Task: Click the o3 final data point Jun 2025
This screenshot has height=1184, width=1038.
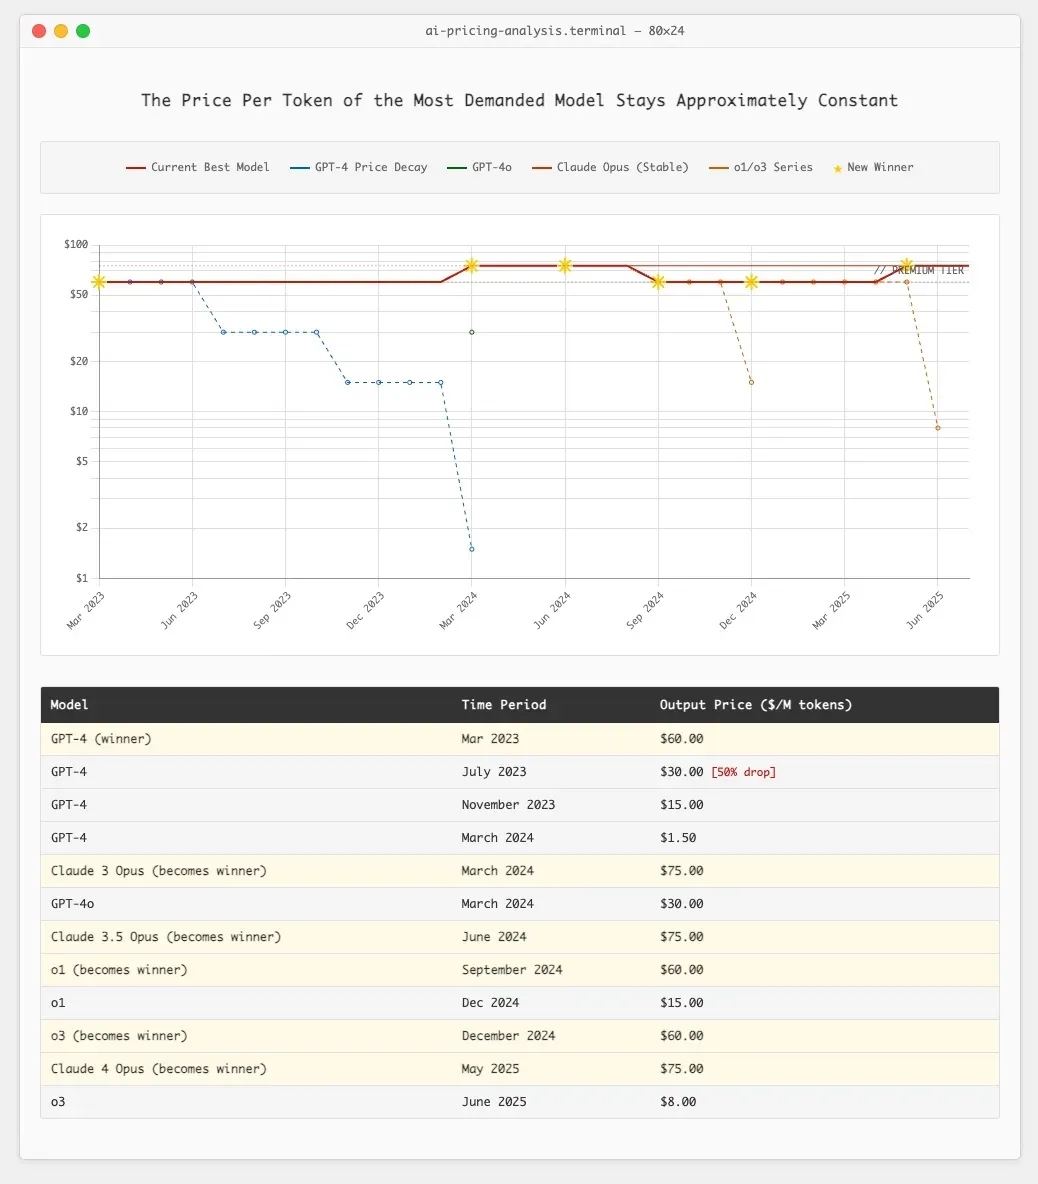Action: tap(938, 428)
